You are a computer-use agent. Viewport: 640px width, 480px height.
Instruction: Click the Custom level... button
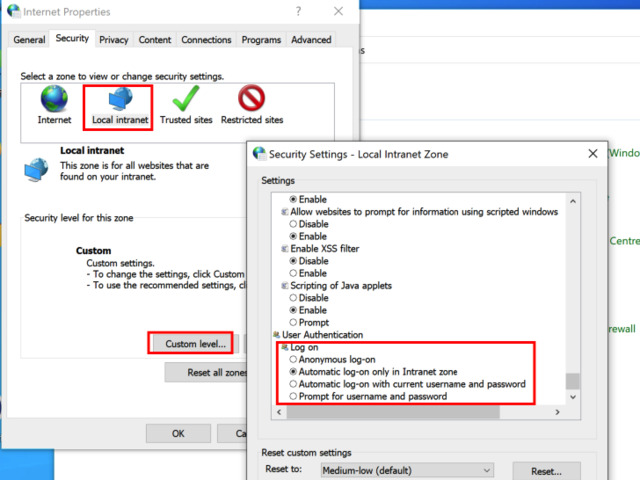190,343
